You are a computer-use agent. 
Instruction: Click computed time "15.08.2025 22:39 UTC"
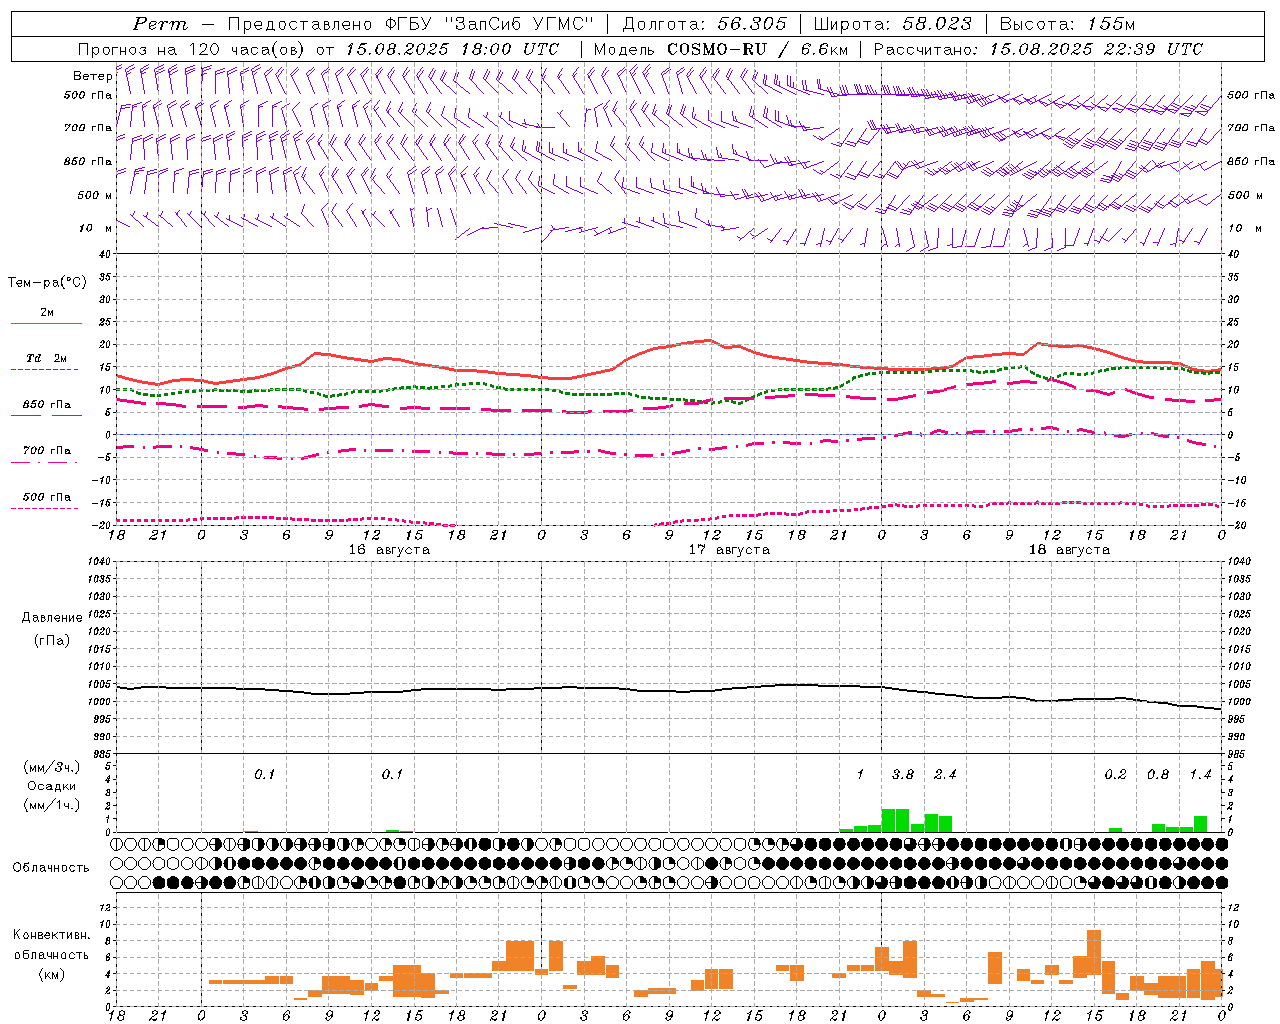pos(1096,49)
